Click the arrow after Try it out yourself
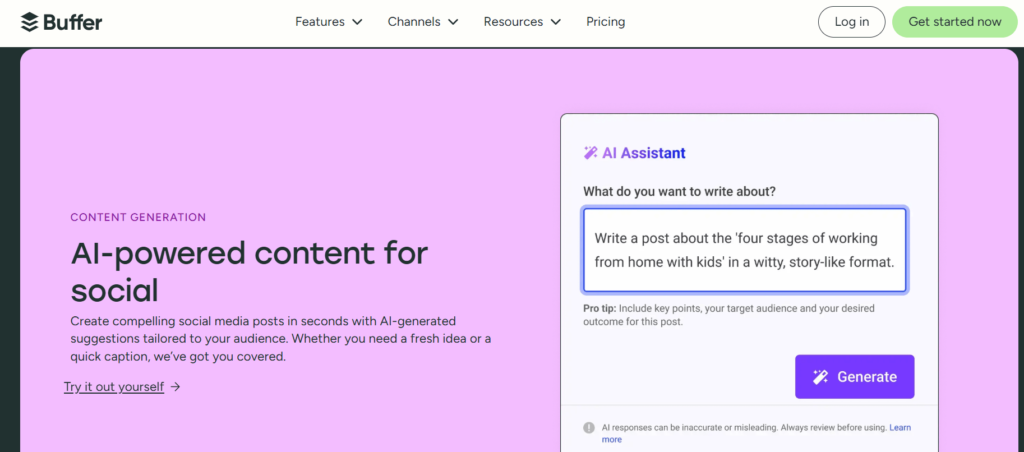 click(x=176, y=387)
